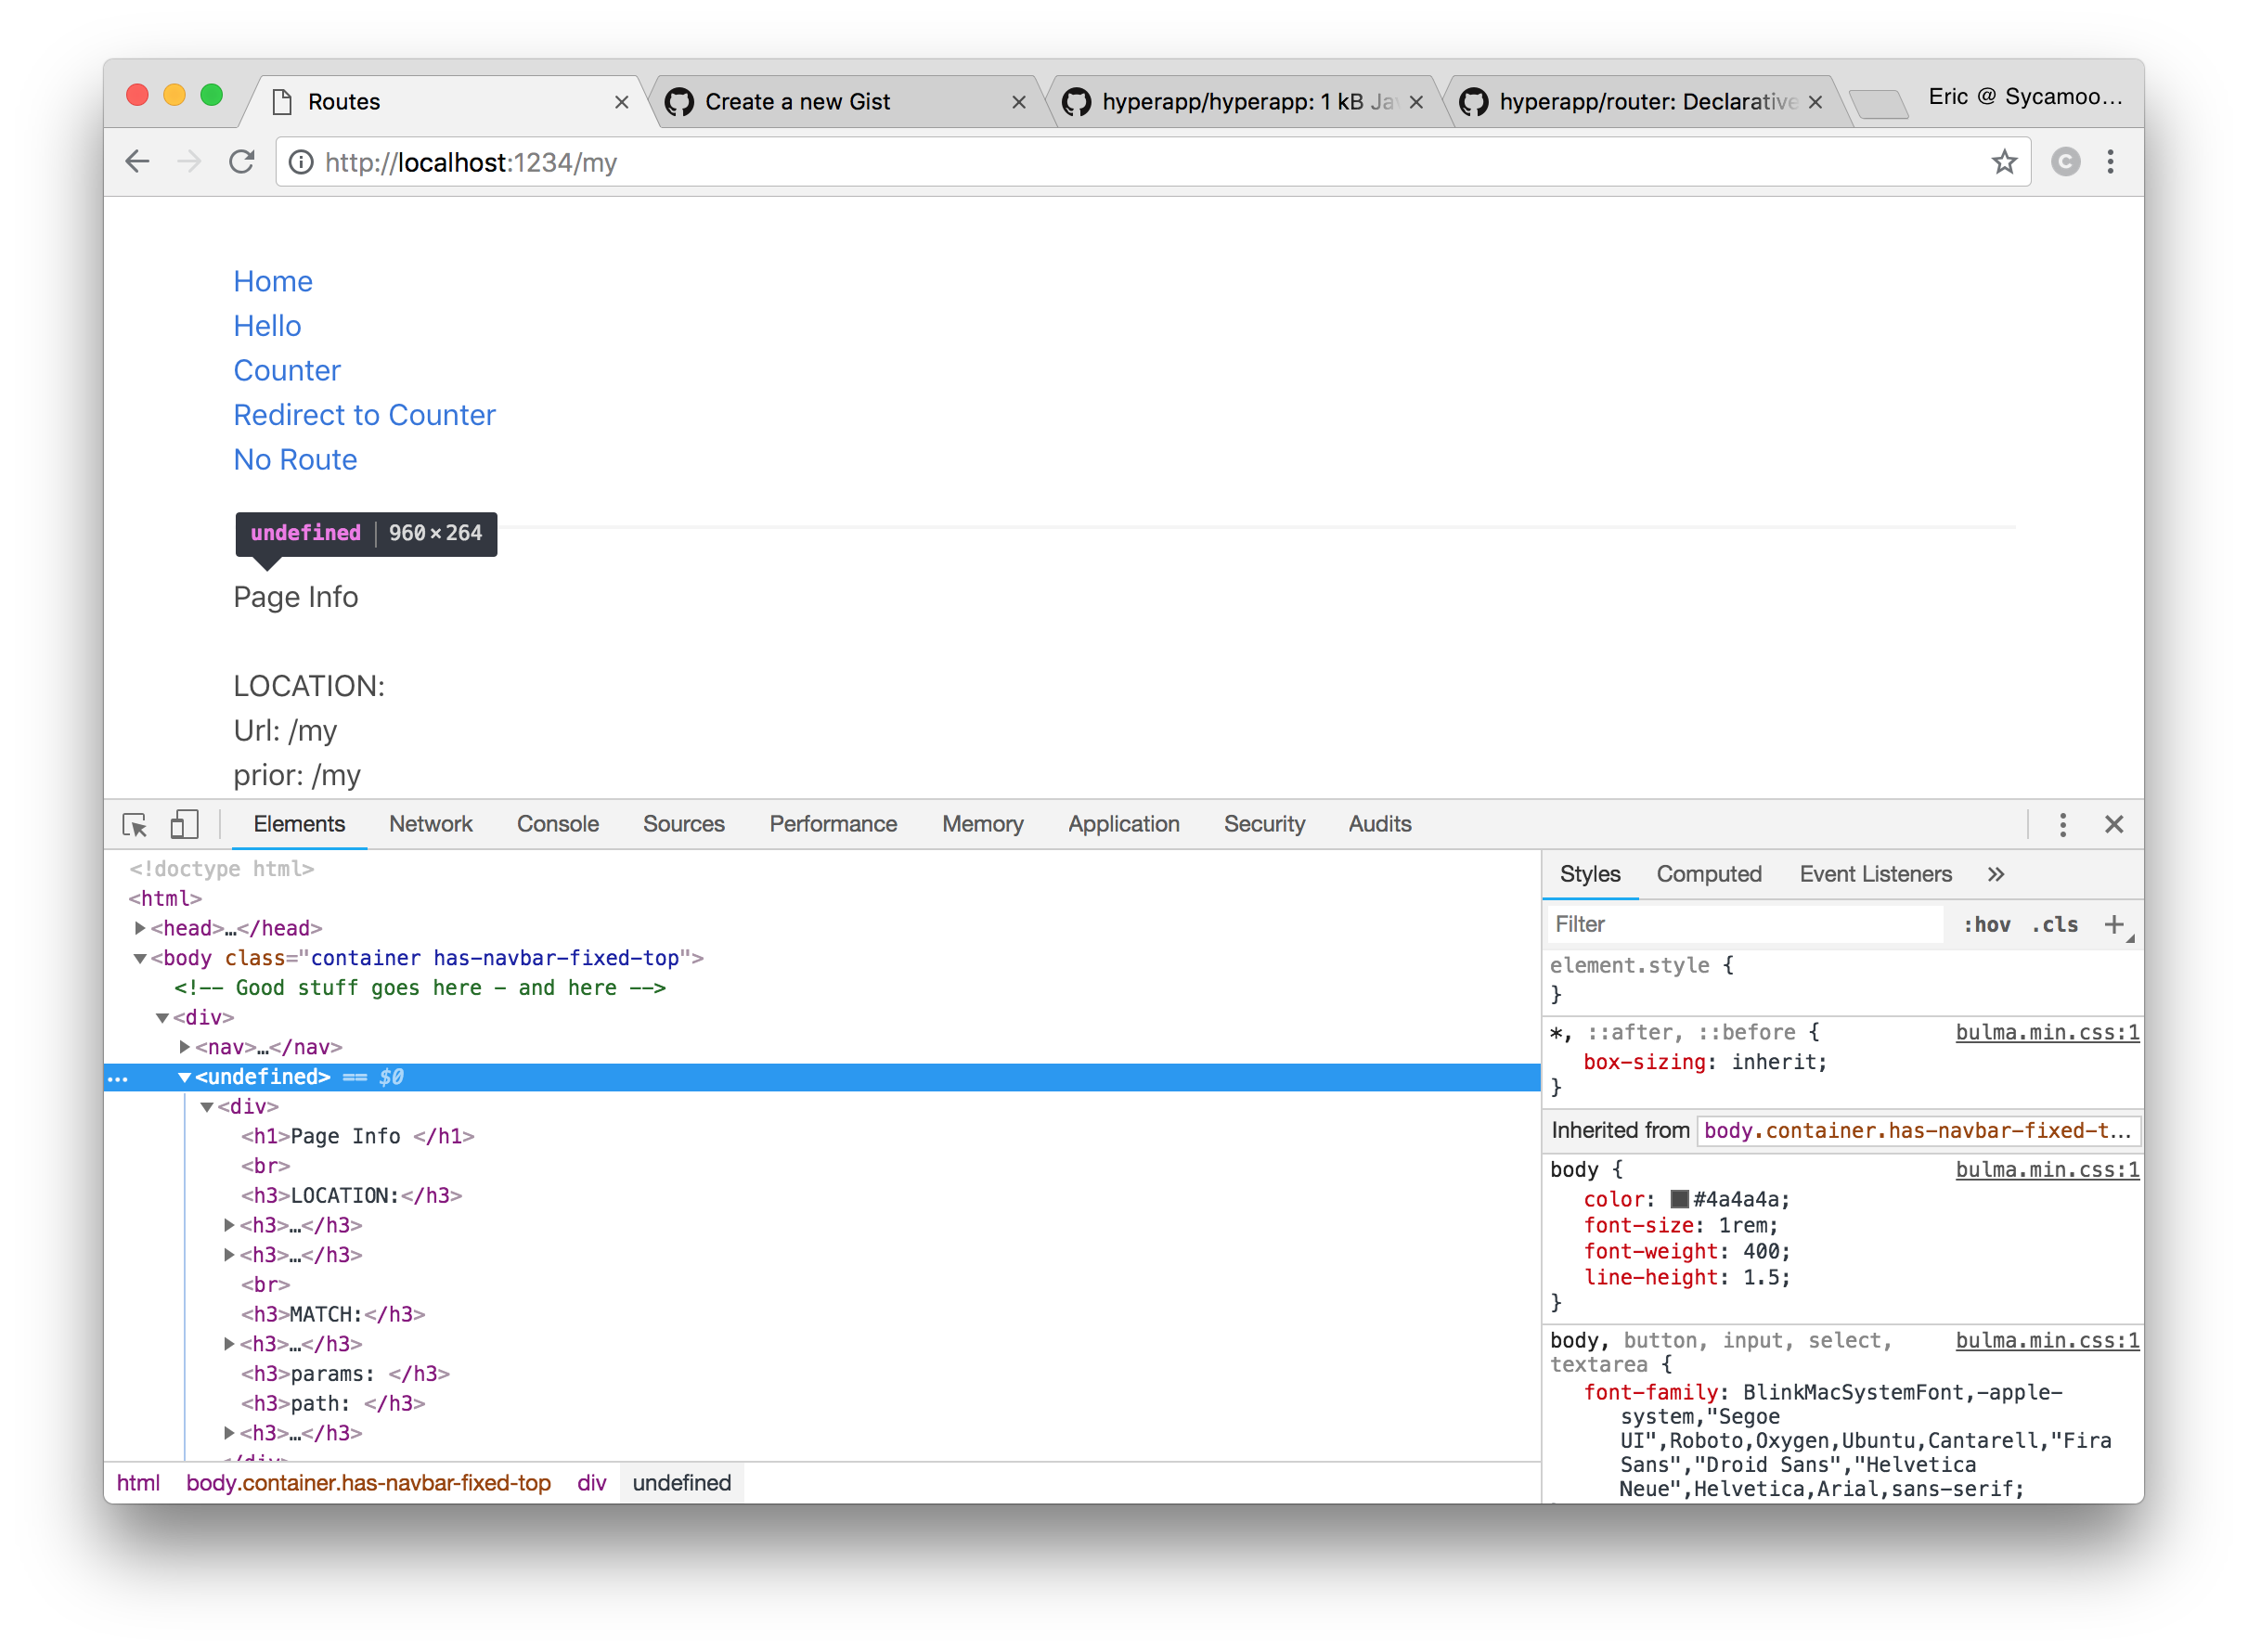Add a new style rule with the plus icon

pyautogui.click(x=2113, y=925)
